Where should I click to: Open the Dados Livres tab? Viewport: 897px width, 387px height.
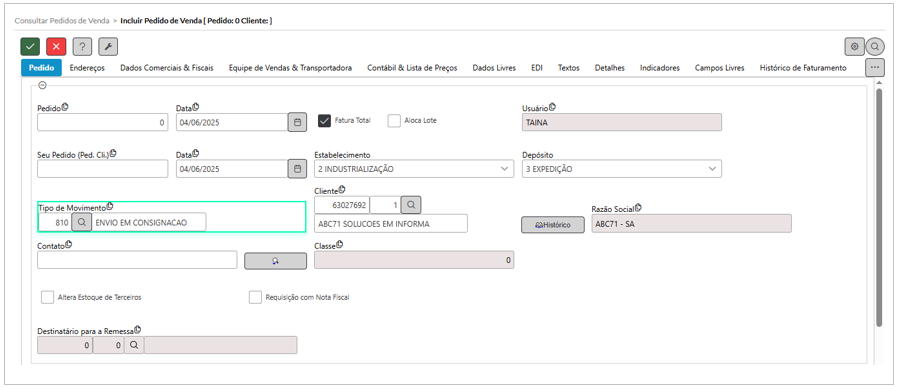(494, 68)
